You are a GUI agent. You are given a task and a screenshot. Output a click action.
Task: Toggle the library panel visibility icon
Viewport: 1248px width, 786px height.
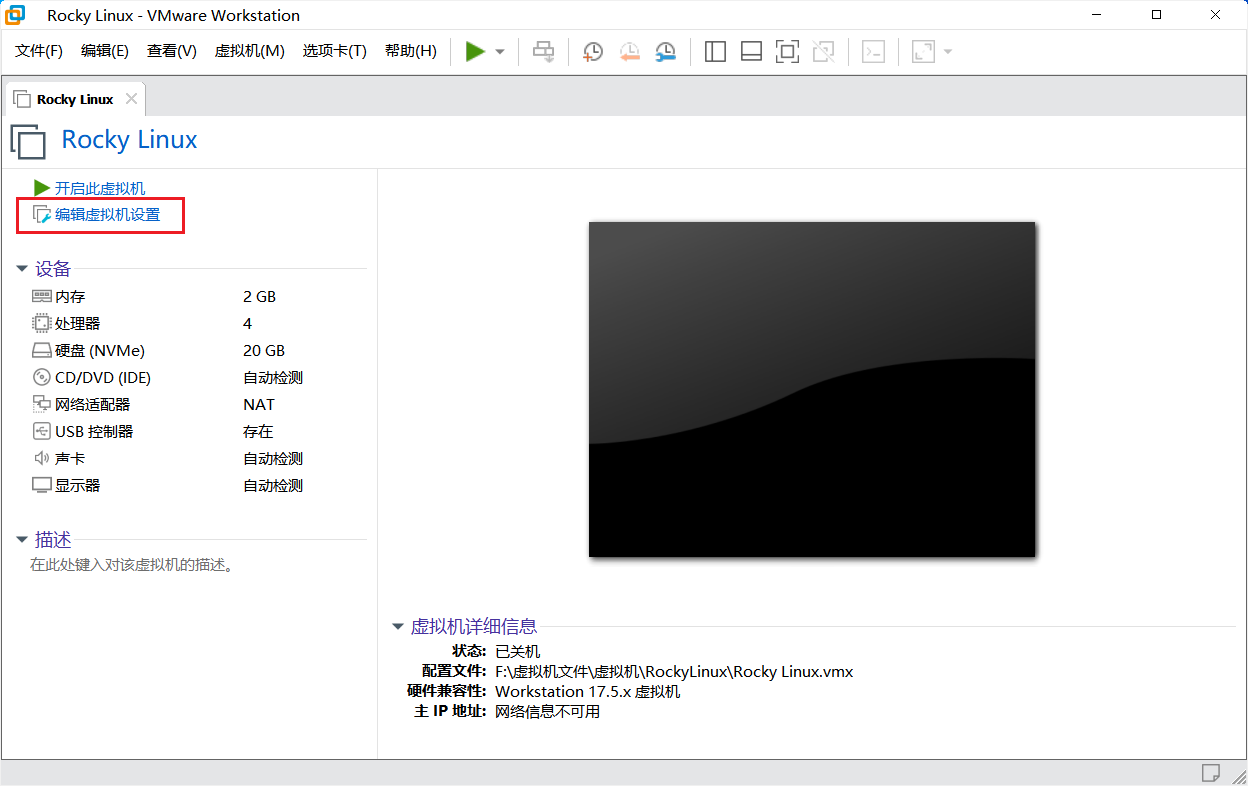click(x=715, y=51)
